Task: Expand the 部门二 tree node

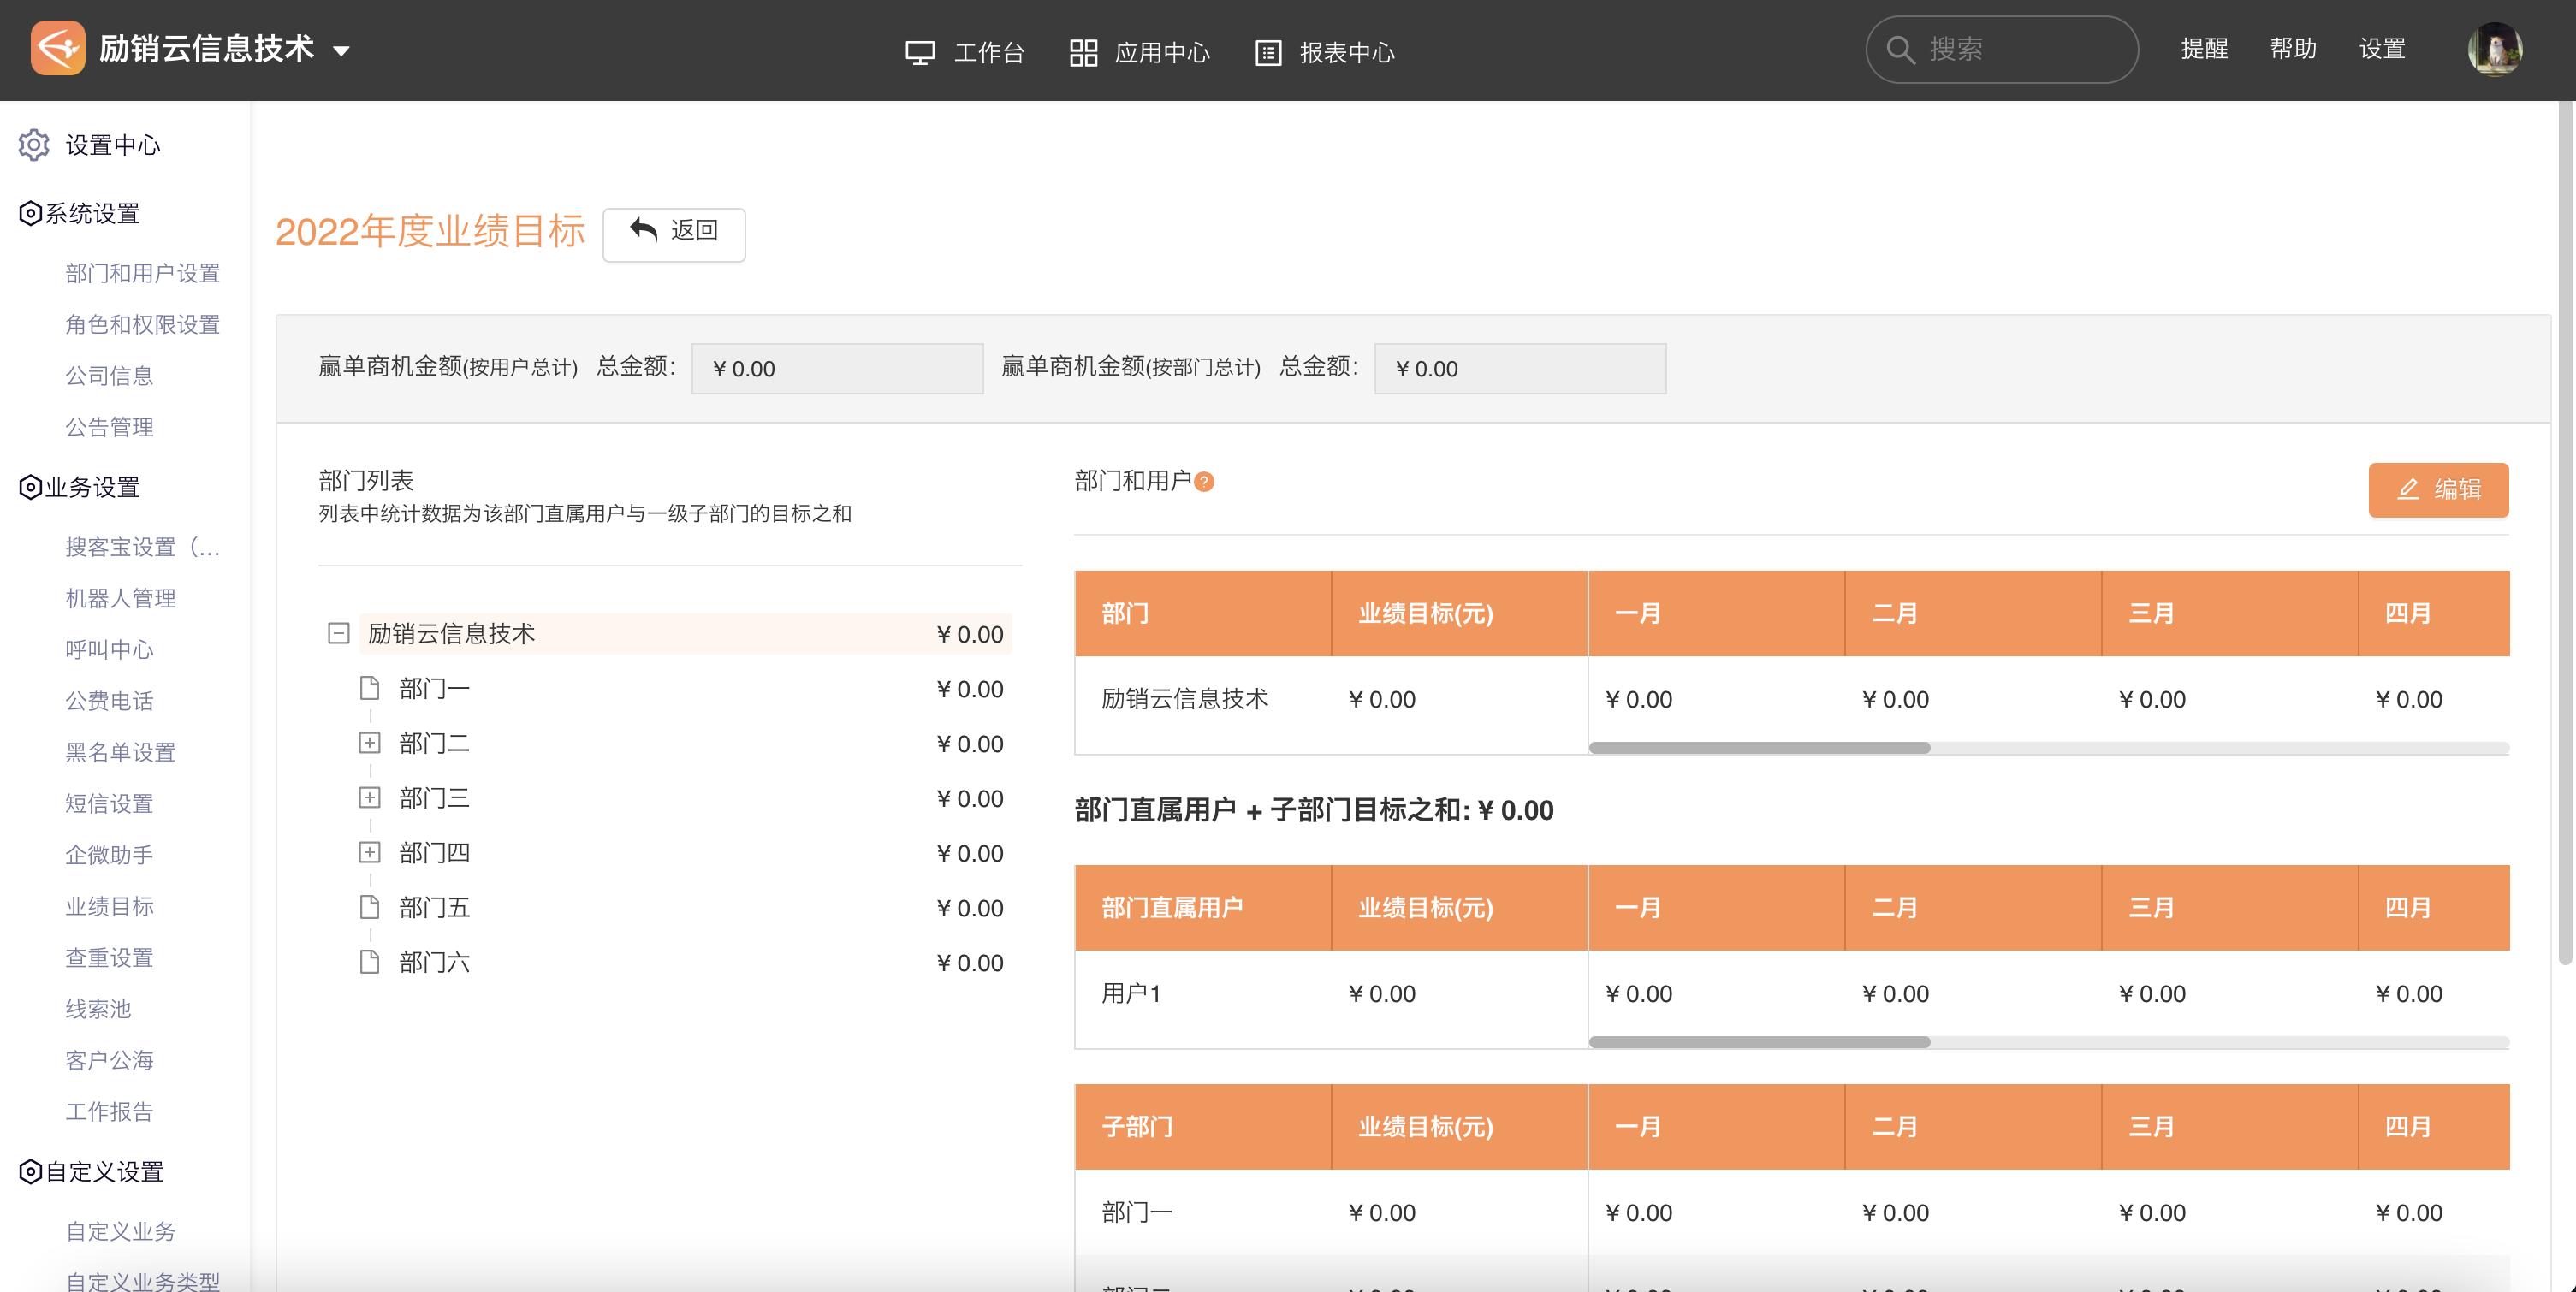Action: [x=369, y=743]
